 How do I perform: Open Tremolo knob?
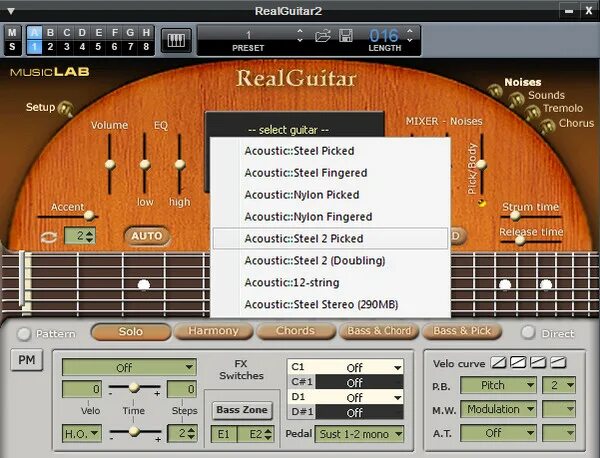click(532, 113)
